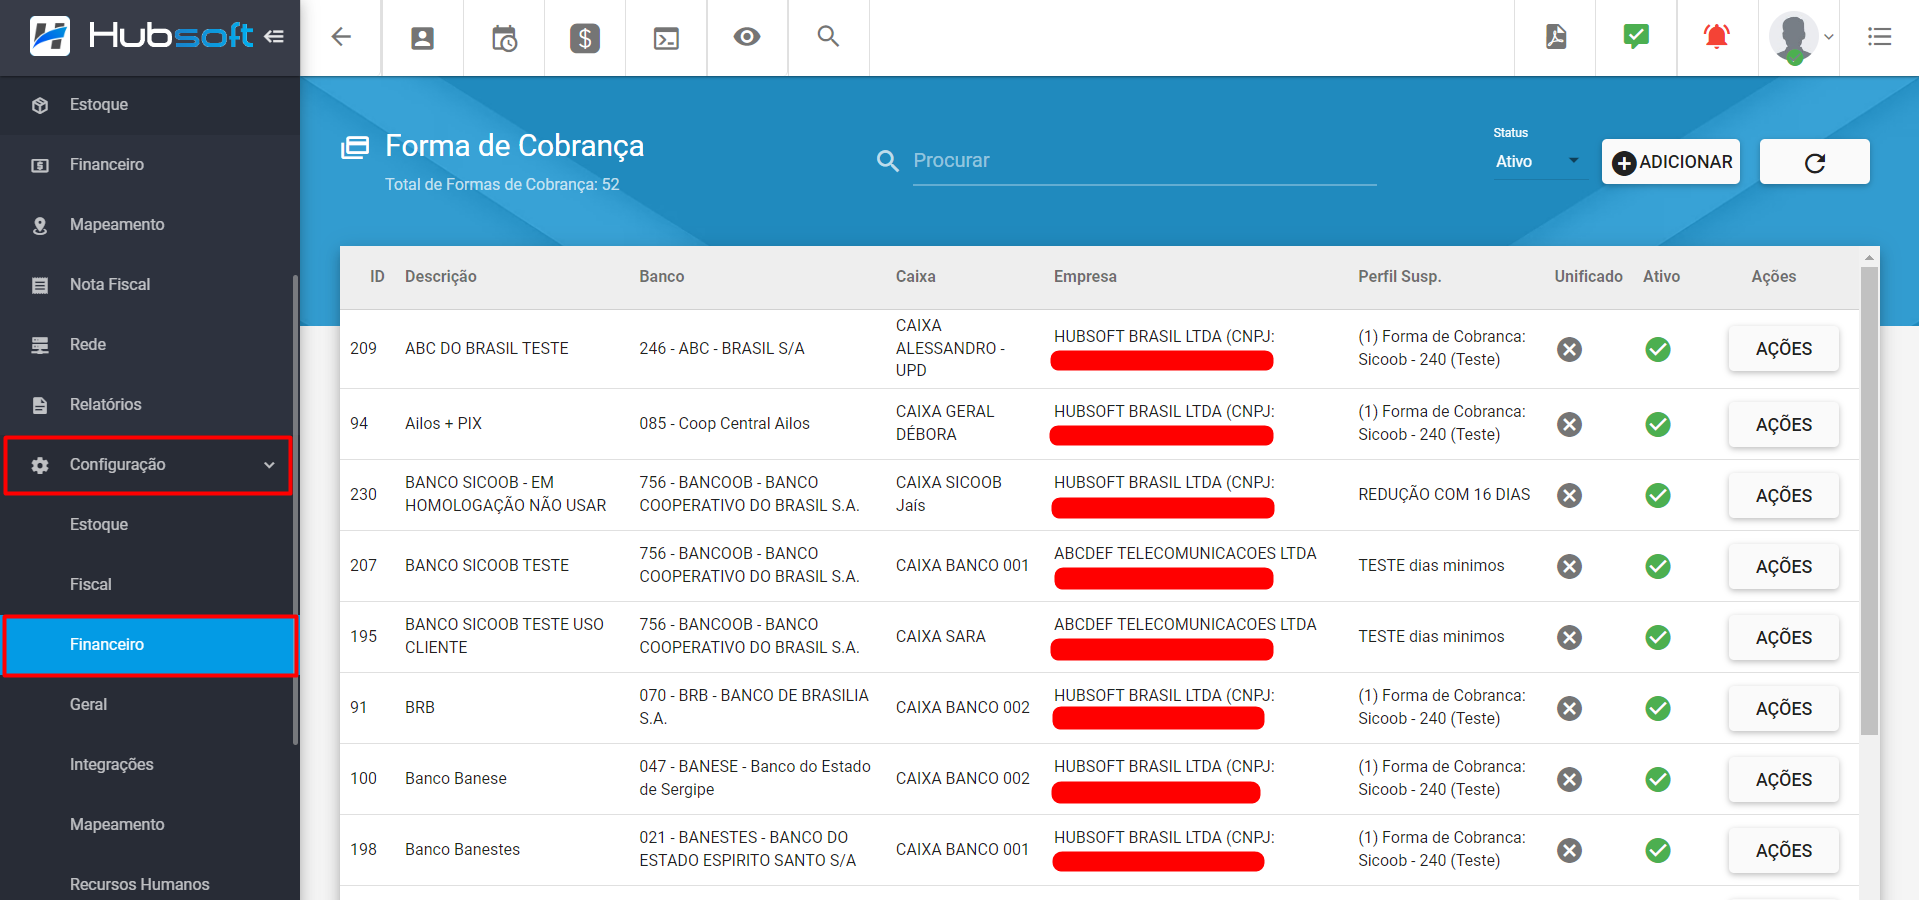Click the refresh reload button

(1814, 162)
